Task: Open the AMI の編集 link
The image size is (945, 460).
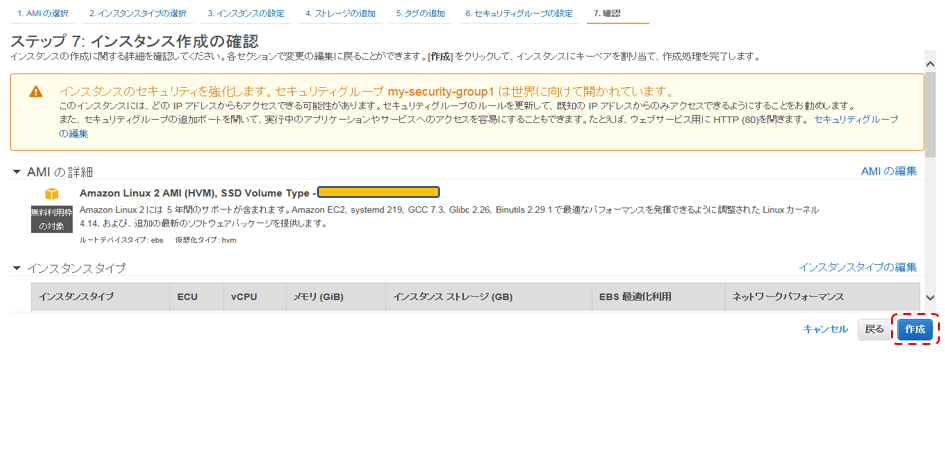Action: coord(889,171)
